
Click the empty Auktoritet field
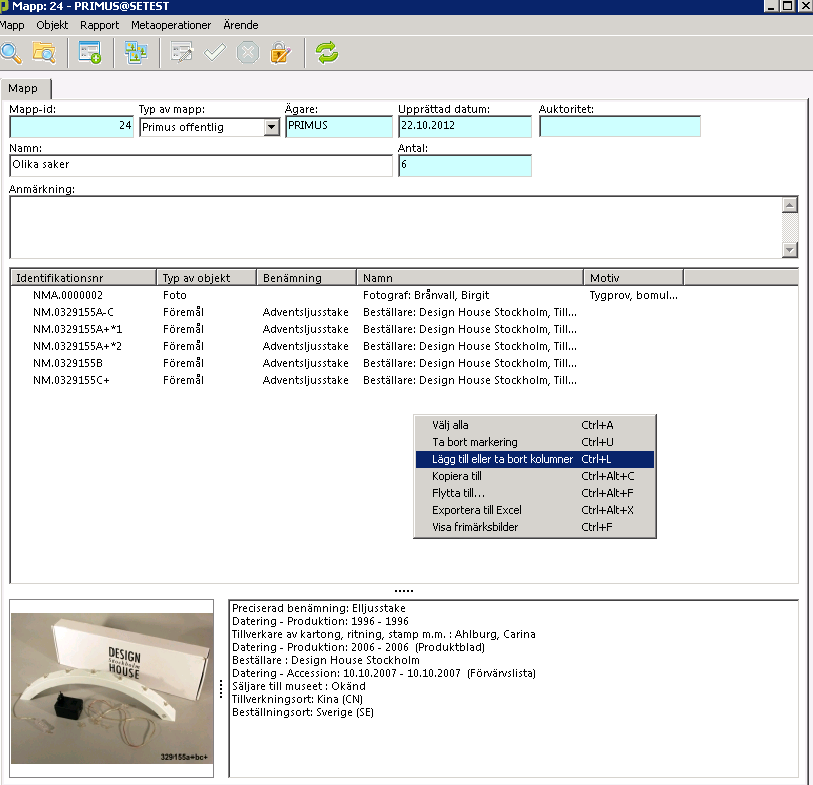point(620,126)
